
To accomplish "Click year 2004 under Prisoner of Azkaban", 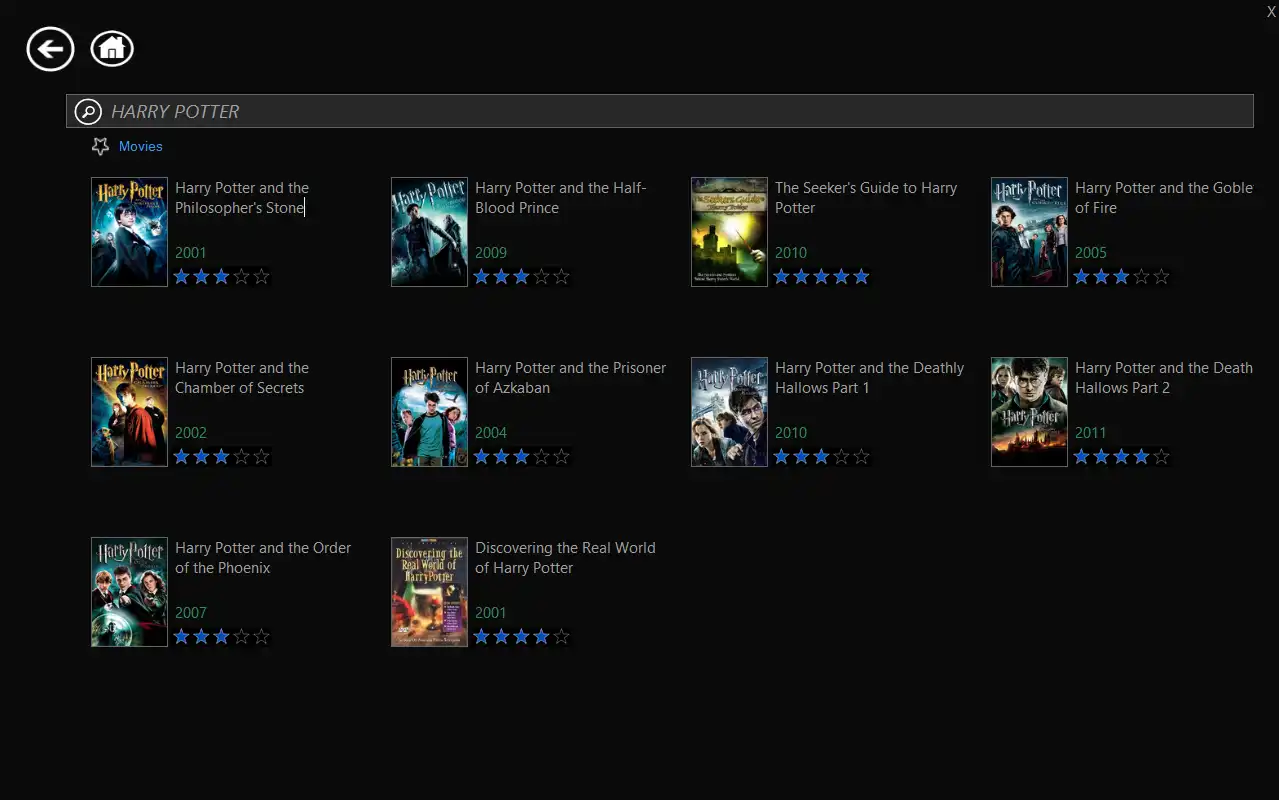I will [491, 433].
